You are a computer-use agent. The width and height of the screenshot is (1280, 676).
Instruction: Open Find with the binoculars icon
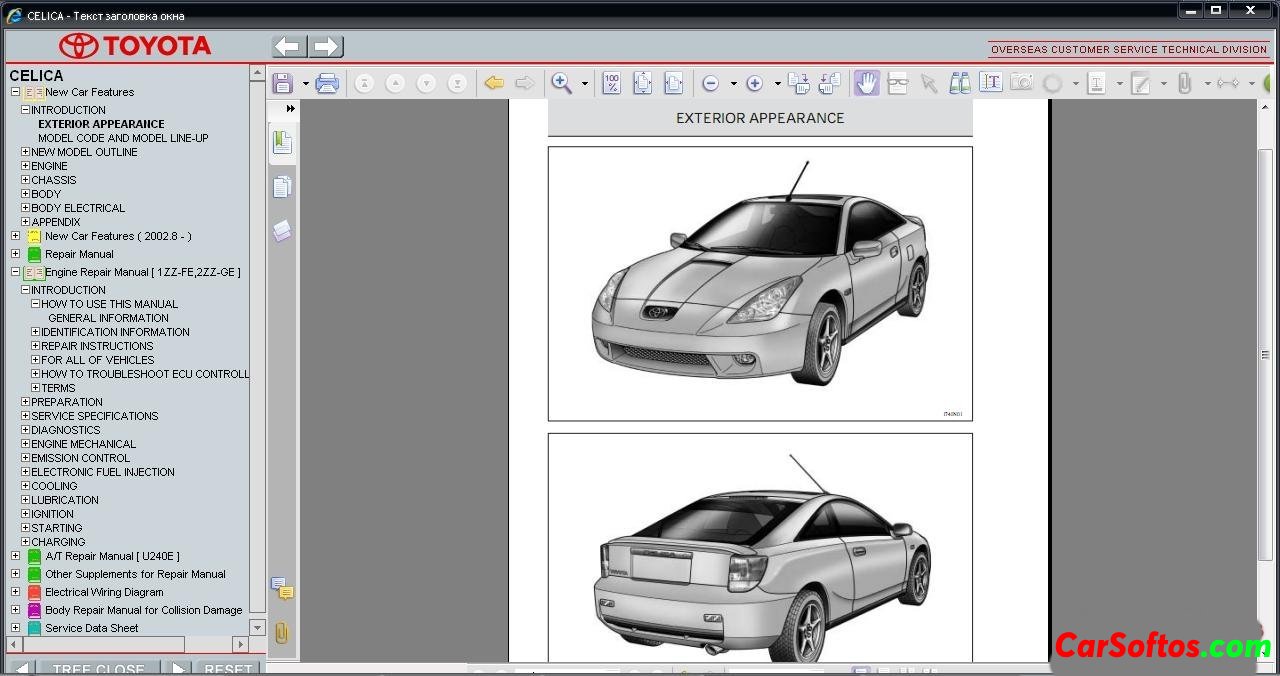[x=960, y=84]
